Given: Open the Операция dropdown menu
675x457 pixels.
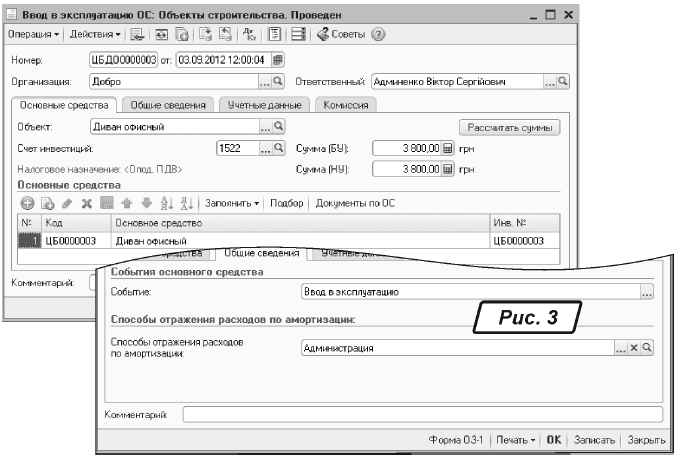Looking at the screenshot, I should 34,35.
